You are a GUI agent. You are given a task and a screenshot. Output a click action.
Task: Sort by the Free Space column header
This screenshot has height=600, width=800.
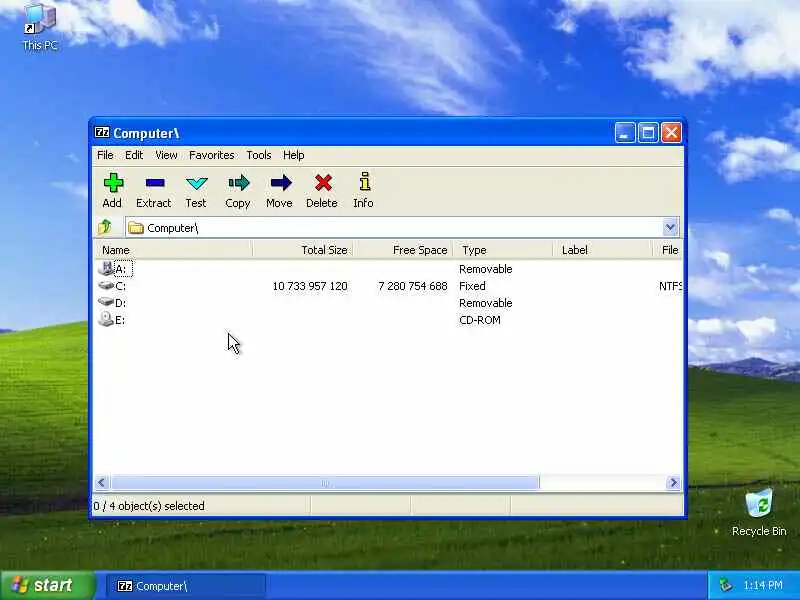(404, 250)
